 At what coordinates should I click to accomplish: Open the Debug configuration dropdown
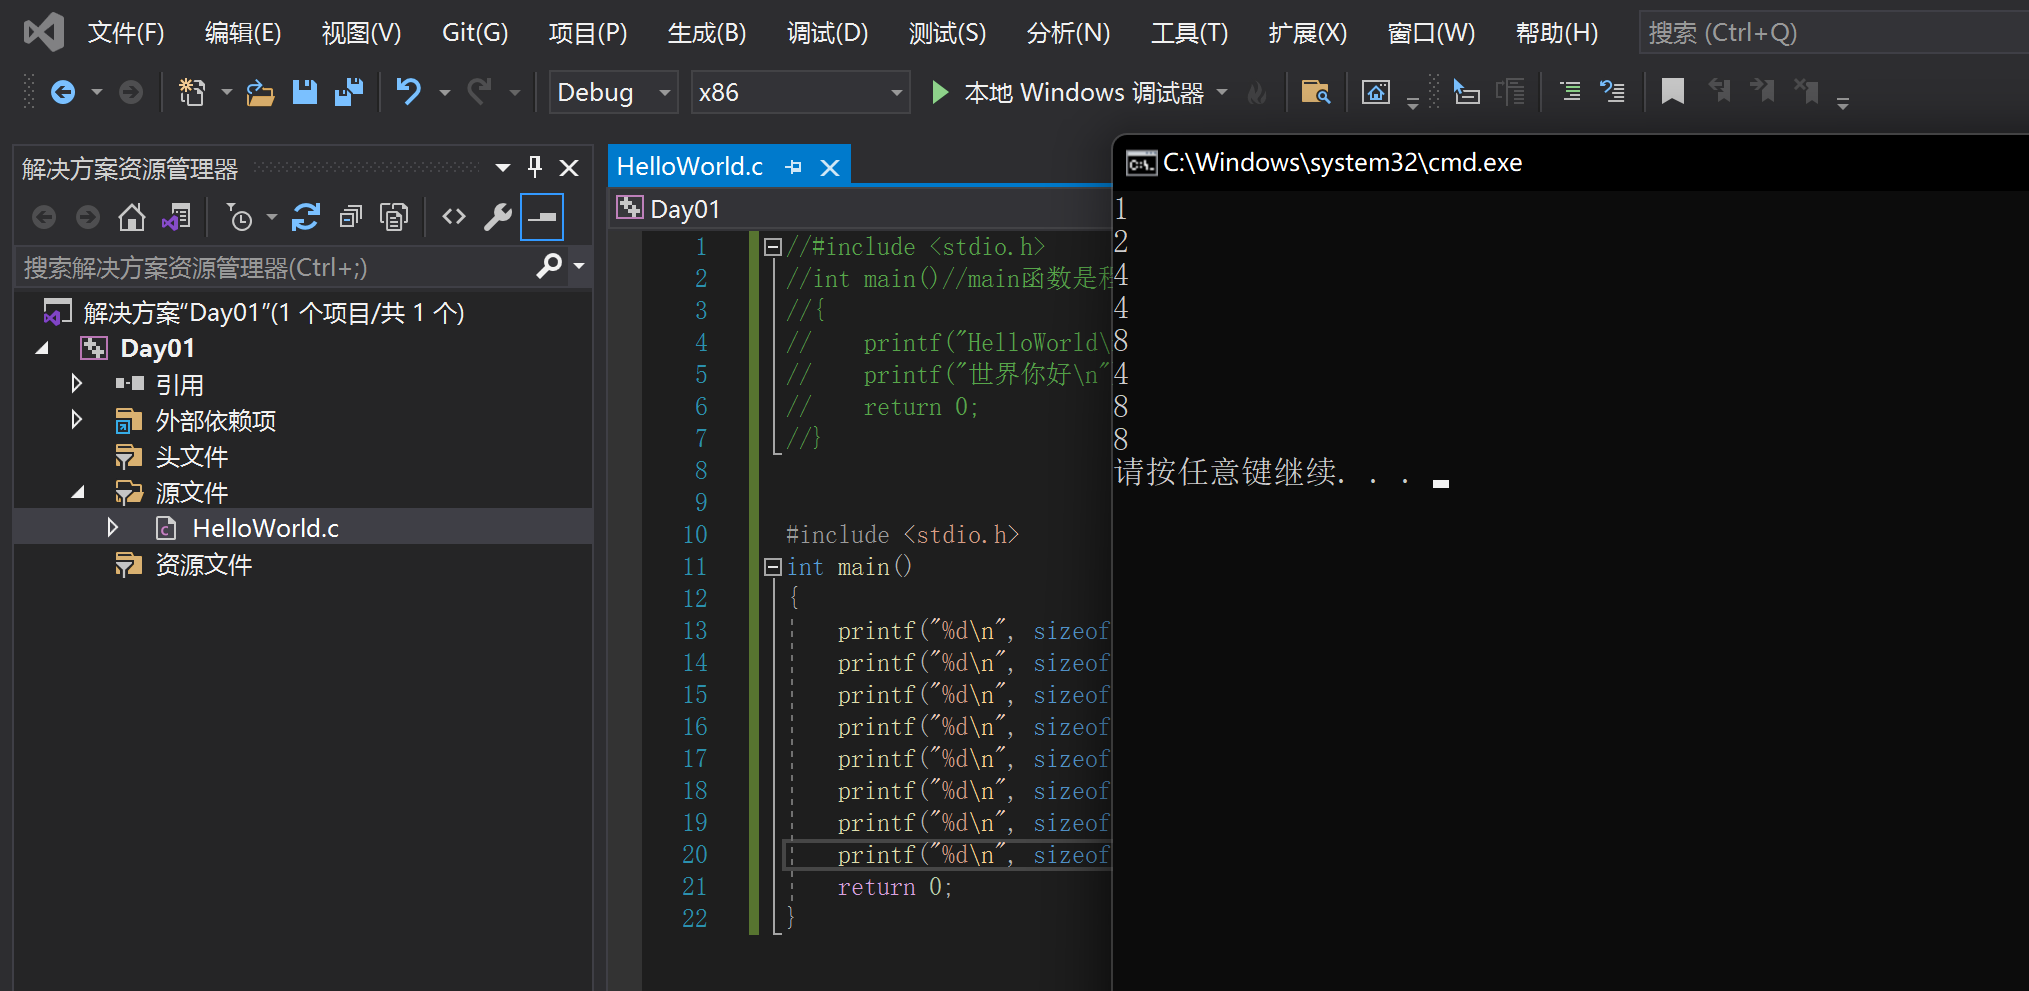click(x=614, y=93)
